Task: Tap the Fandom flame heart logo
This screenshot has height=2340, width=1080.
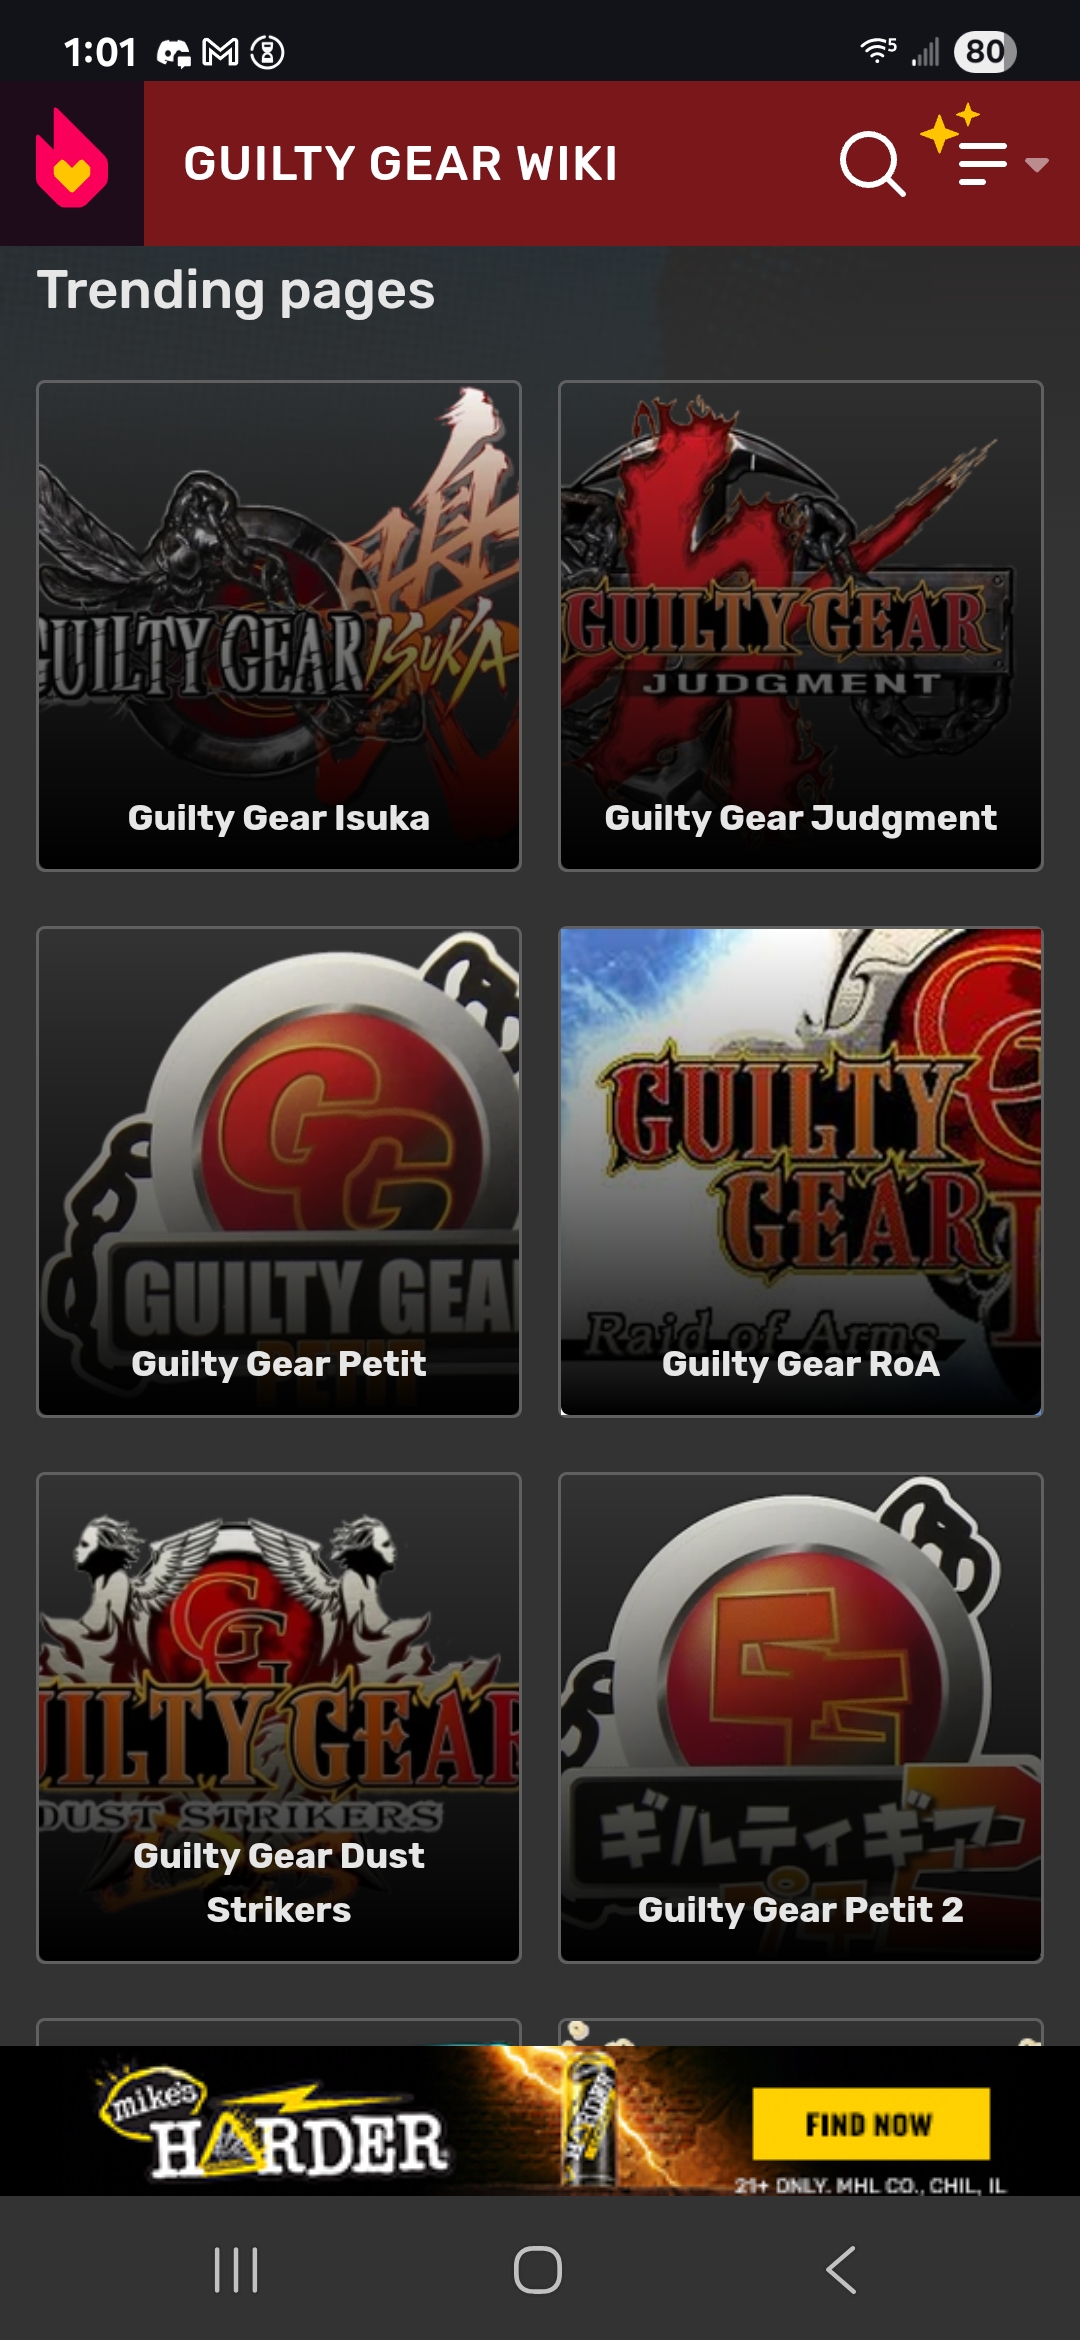Action: [71, 159]
